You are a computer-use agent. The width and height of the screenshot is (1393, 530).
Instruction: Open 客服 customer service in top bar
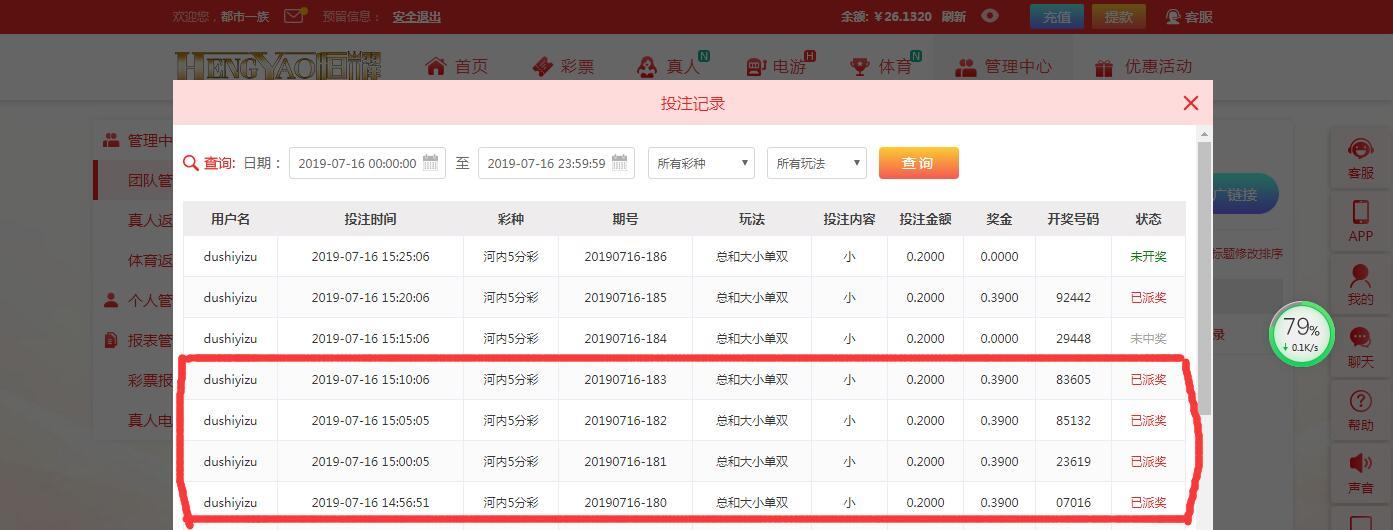pyautogui.click(x=1189, y=16)
